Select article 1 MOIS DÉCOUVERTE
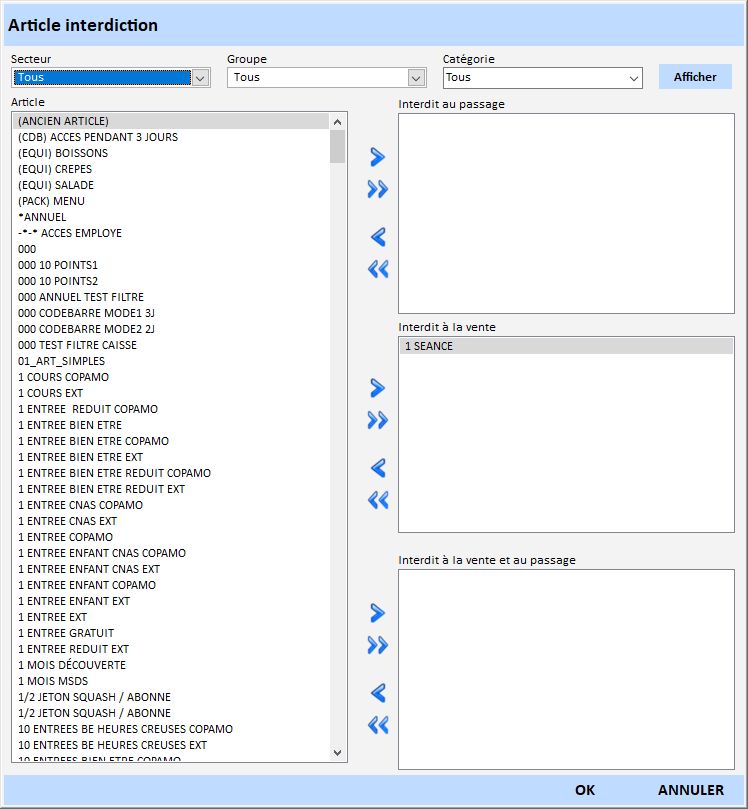The image size is (748, 809). [x=72, y=665]
